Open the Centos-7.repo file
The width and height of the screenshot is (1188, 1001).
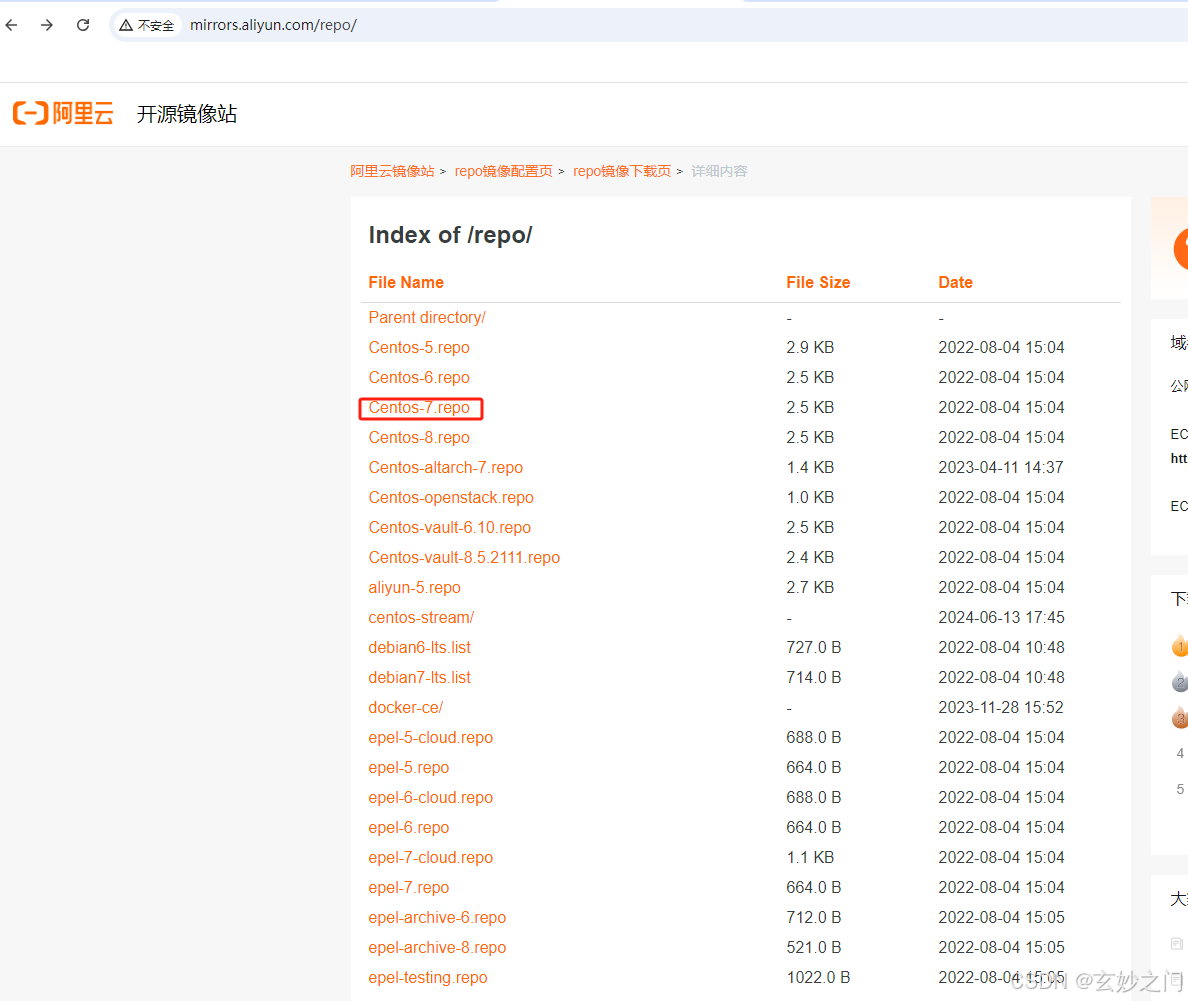419,408
